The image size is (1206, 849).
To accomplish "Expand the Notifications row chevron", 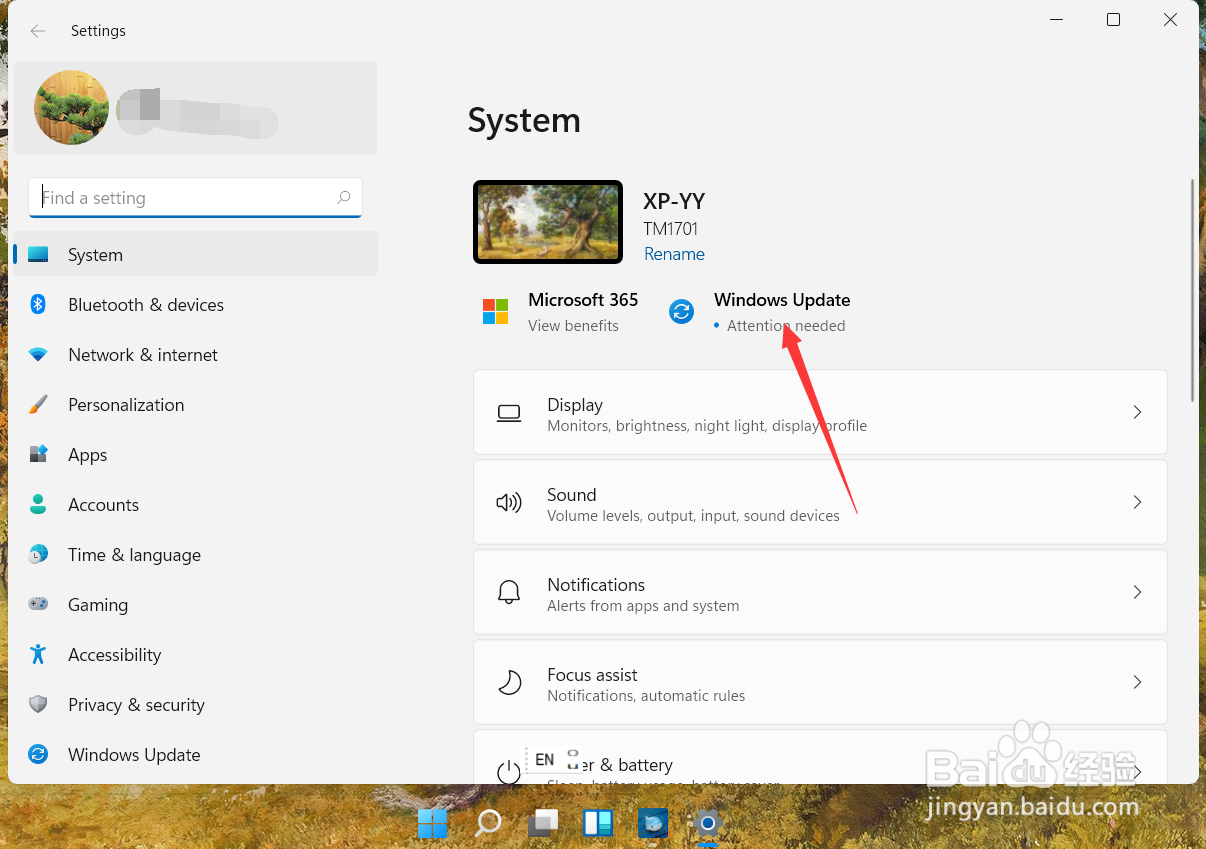I will (1137, 592).
